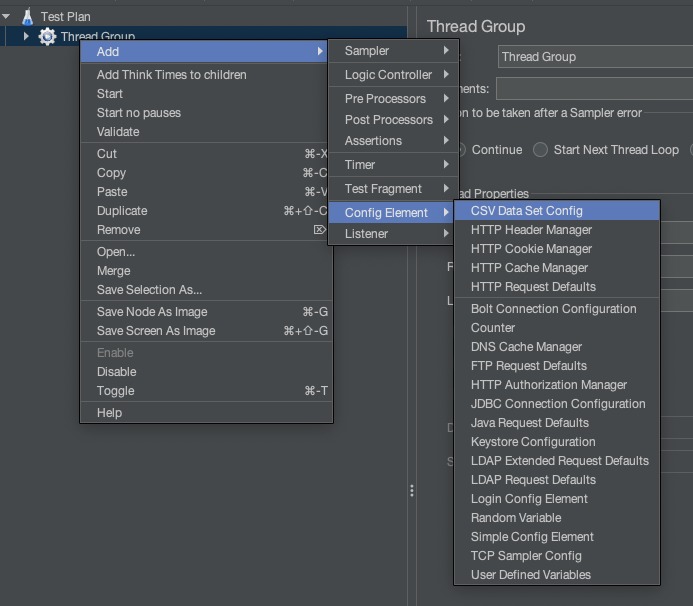This screenshot has width=693, height=606.
Task: Select Bolt Connection Configuration
Action: tap(557, 309)
